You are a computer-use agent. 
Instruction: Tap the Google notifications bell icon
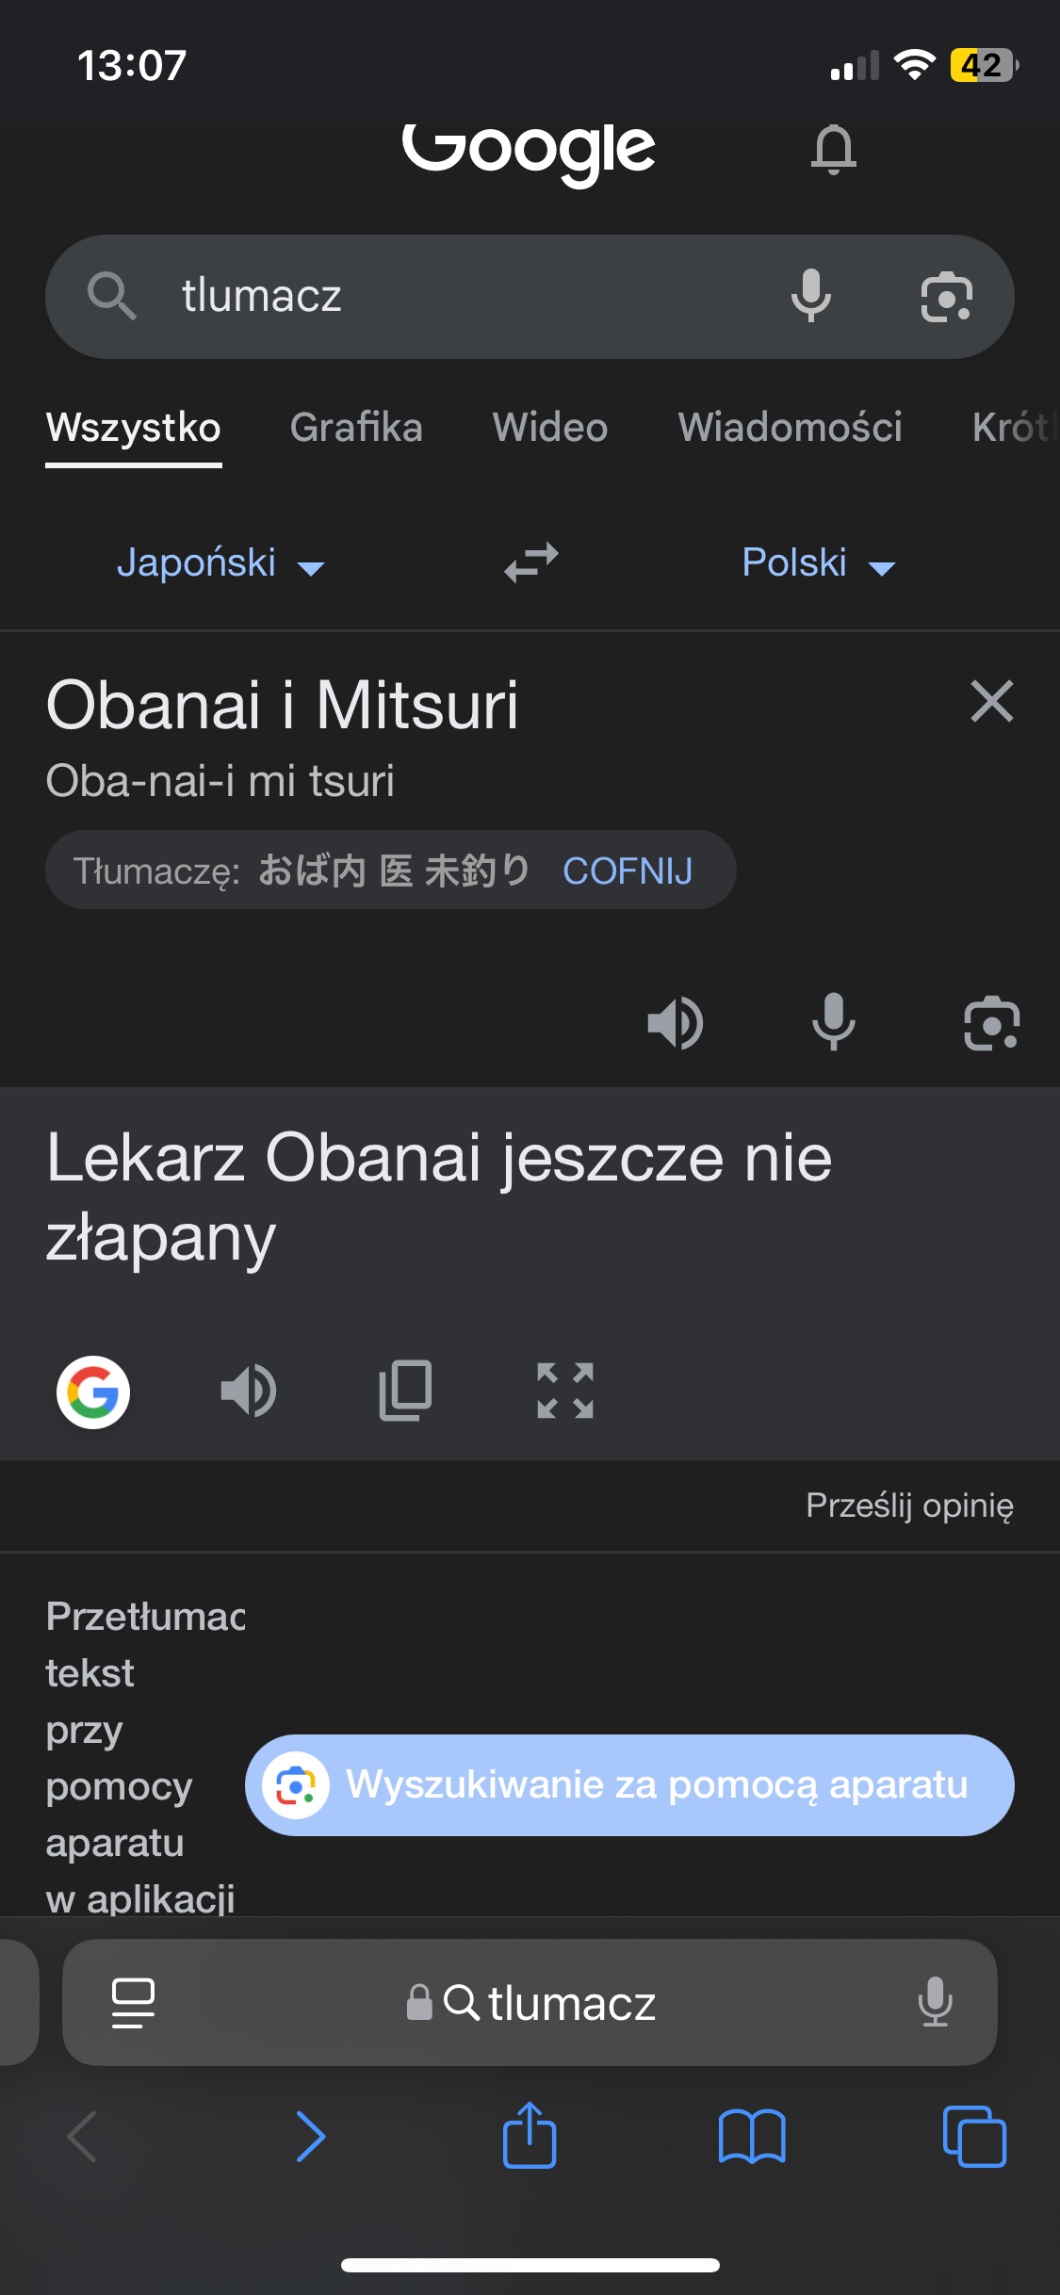click(833, 150)
